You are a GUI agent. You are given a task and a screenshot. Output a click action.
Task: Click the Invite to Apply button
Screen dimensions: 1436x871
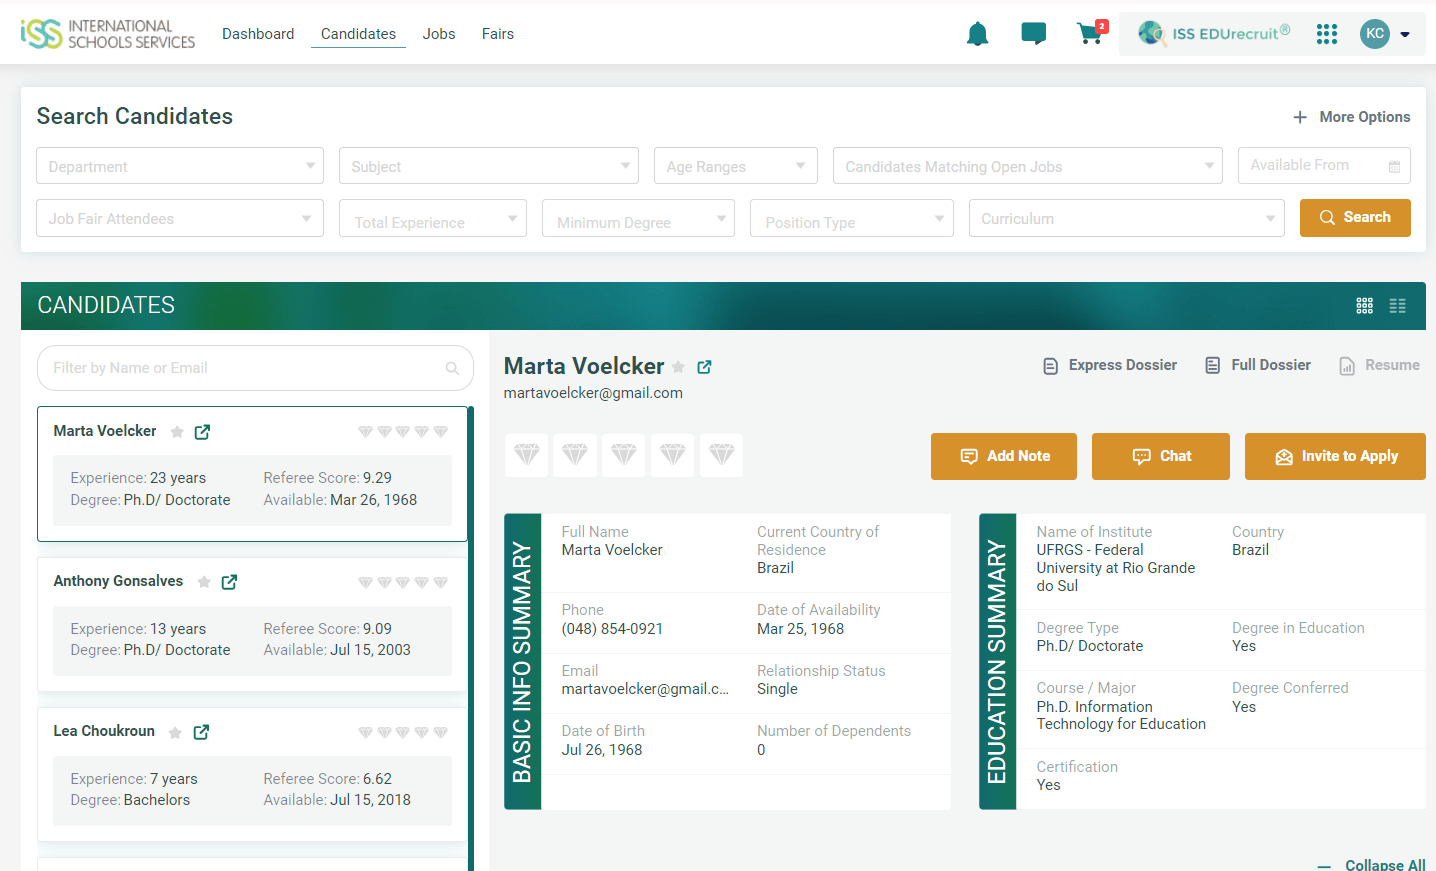(x=1335, y=456)
